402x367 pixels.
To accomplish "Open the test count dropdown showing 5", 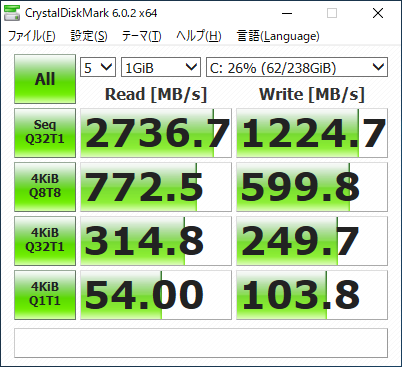I will [x=98, y=67].
